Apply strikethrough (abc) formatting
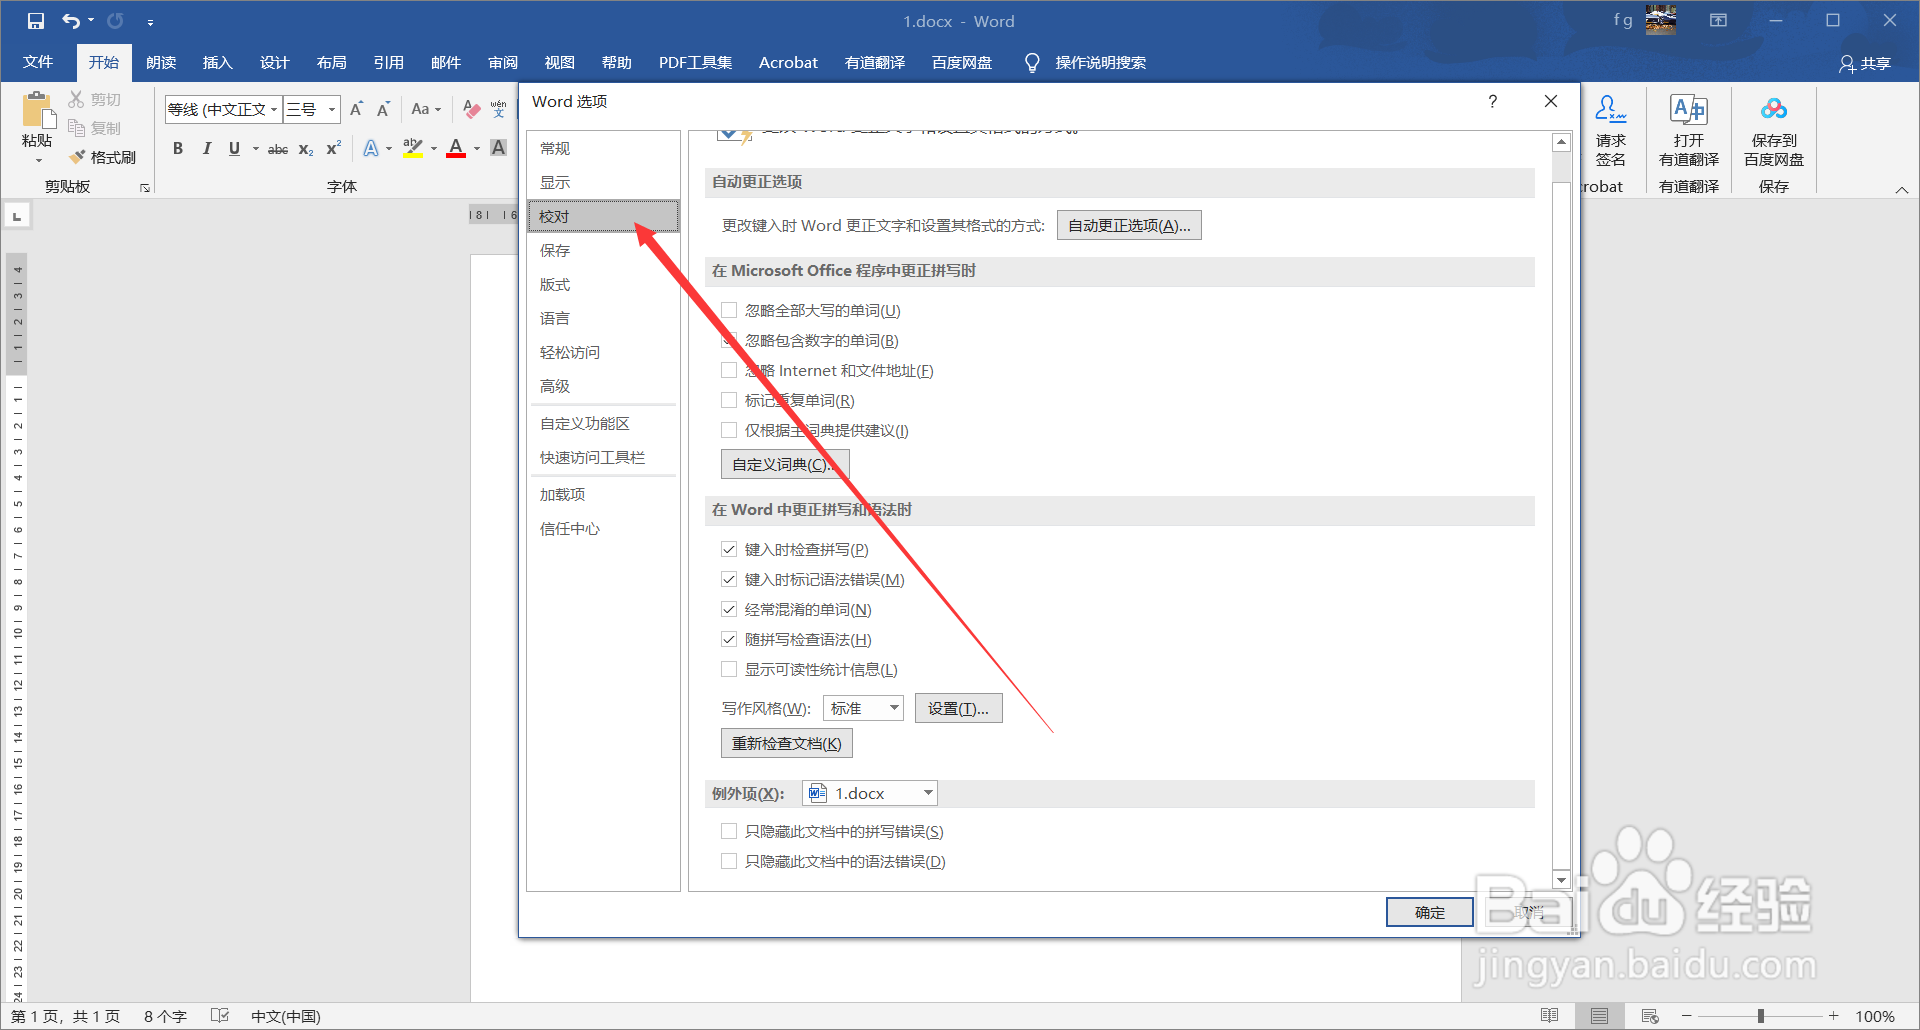Screen dimensions: 1920x1030 coord(278,149)
